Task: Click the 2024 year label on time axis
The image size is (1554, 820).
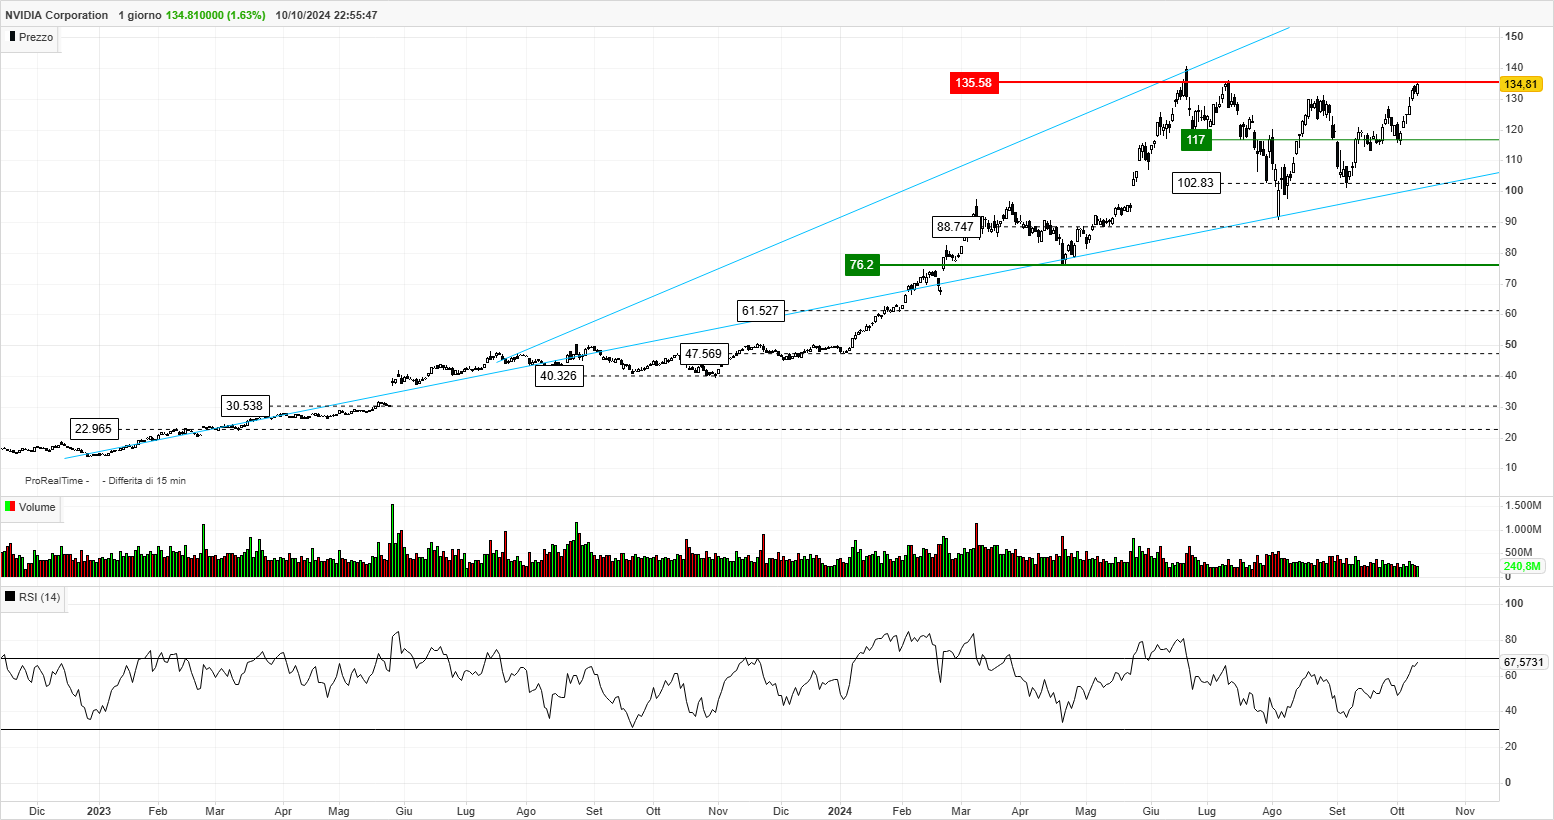Action: tap(840, 811)
